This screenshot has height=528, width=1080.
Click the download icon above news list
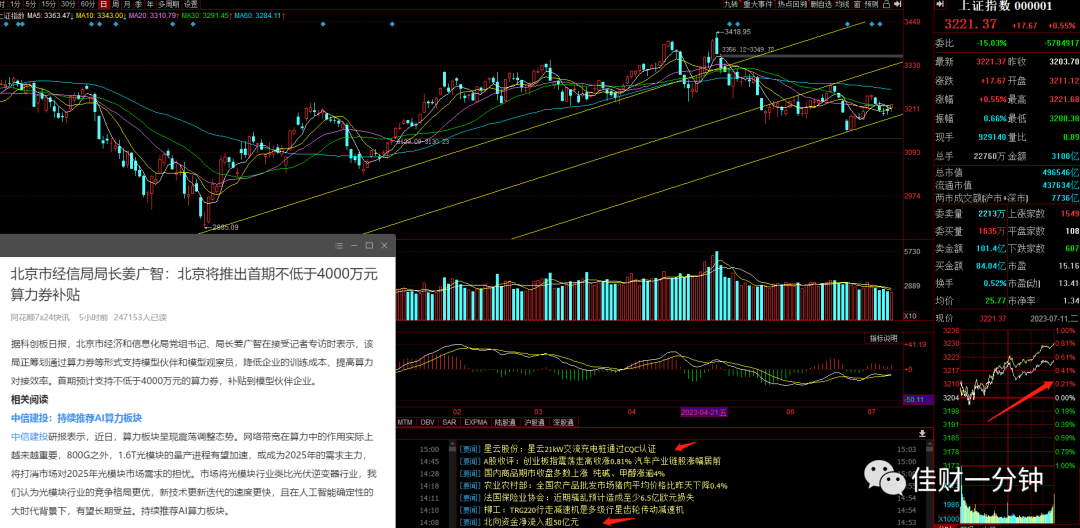click(922, 434)
